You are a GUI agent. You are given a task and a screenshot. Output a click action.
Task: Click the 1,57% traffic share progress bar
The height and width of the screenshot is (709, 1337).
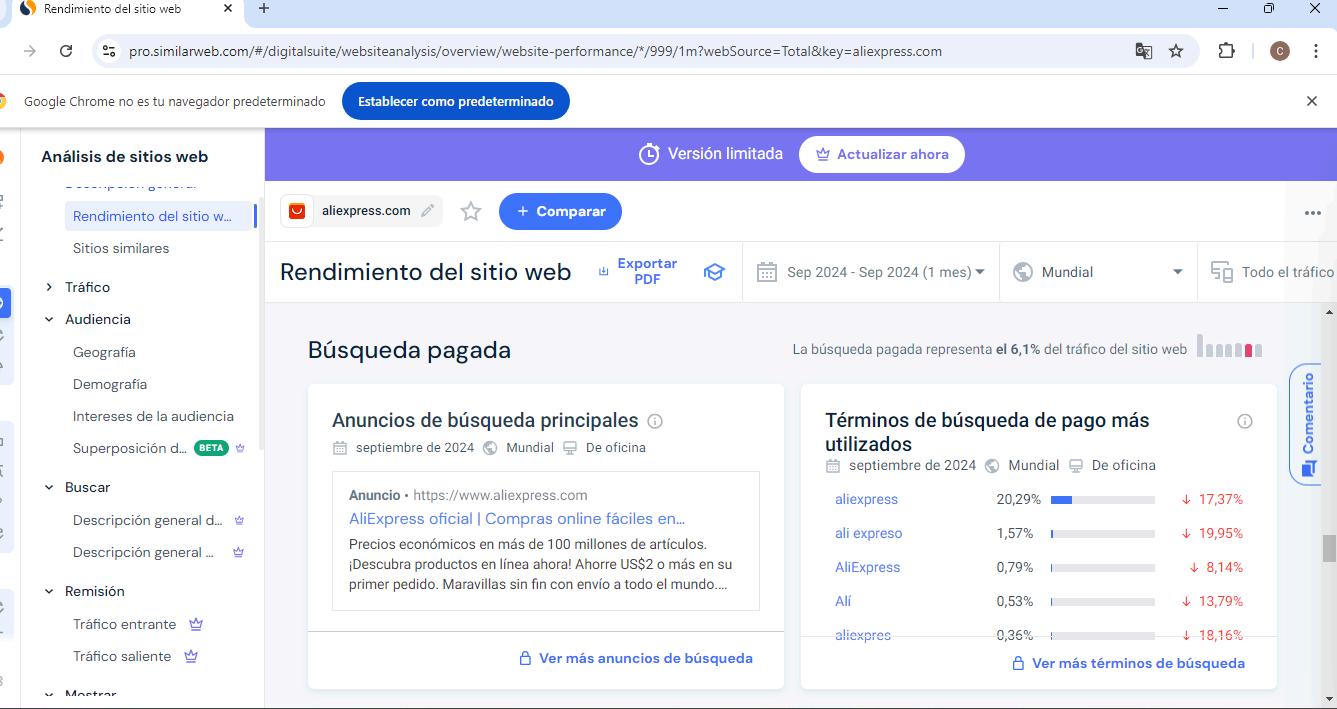coord(1103,533)
